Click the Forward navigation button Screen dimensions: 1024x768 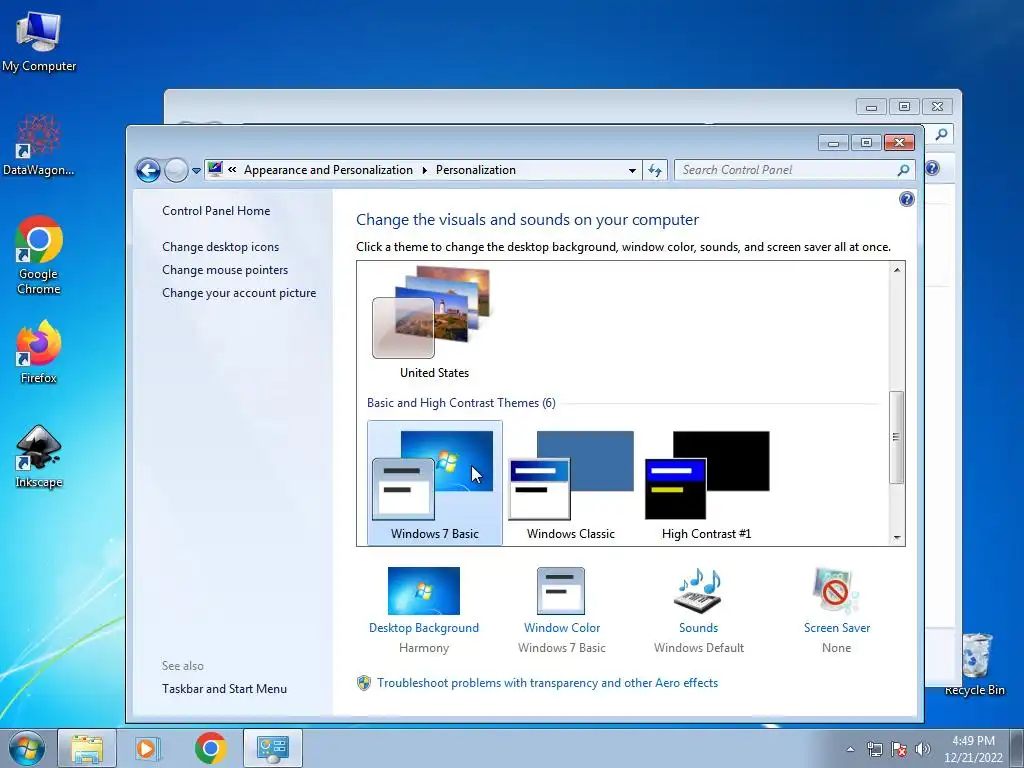pyautogui.click(x=176, y=170)
